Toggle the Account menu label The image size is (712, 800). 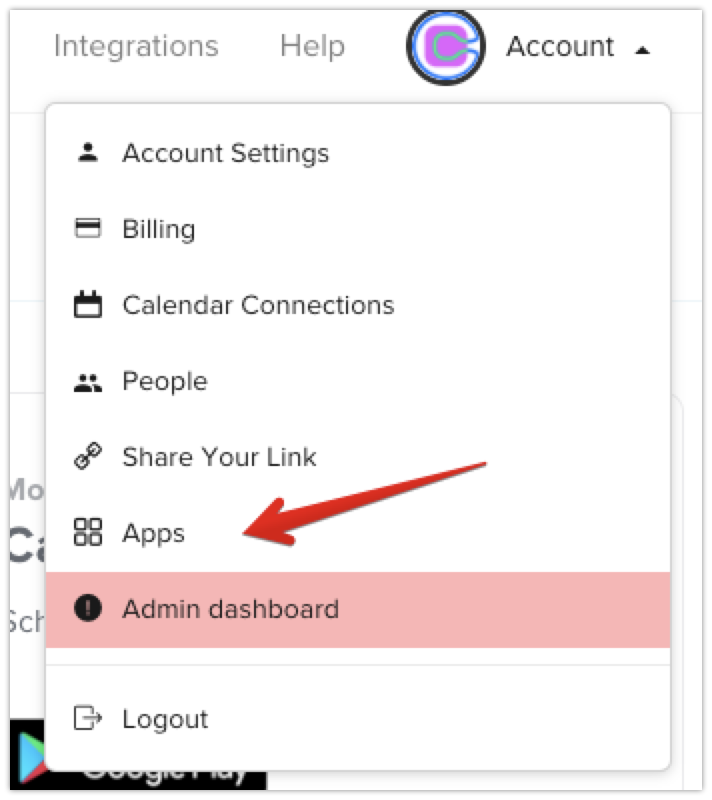(560, 46)
